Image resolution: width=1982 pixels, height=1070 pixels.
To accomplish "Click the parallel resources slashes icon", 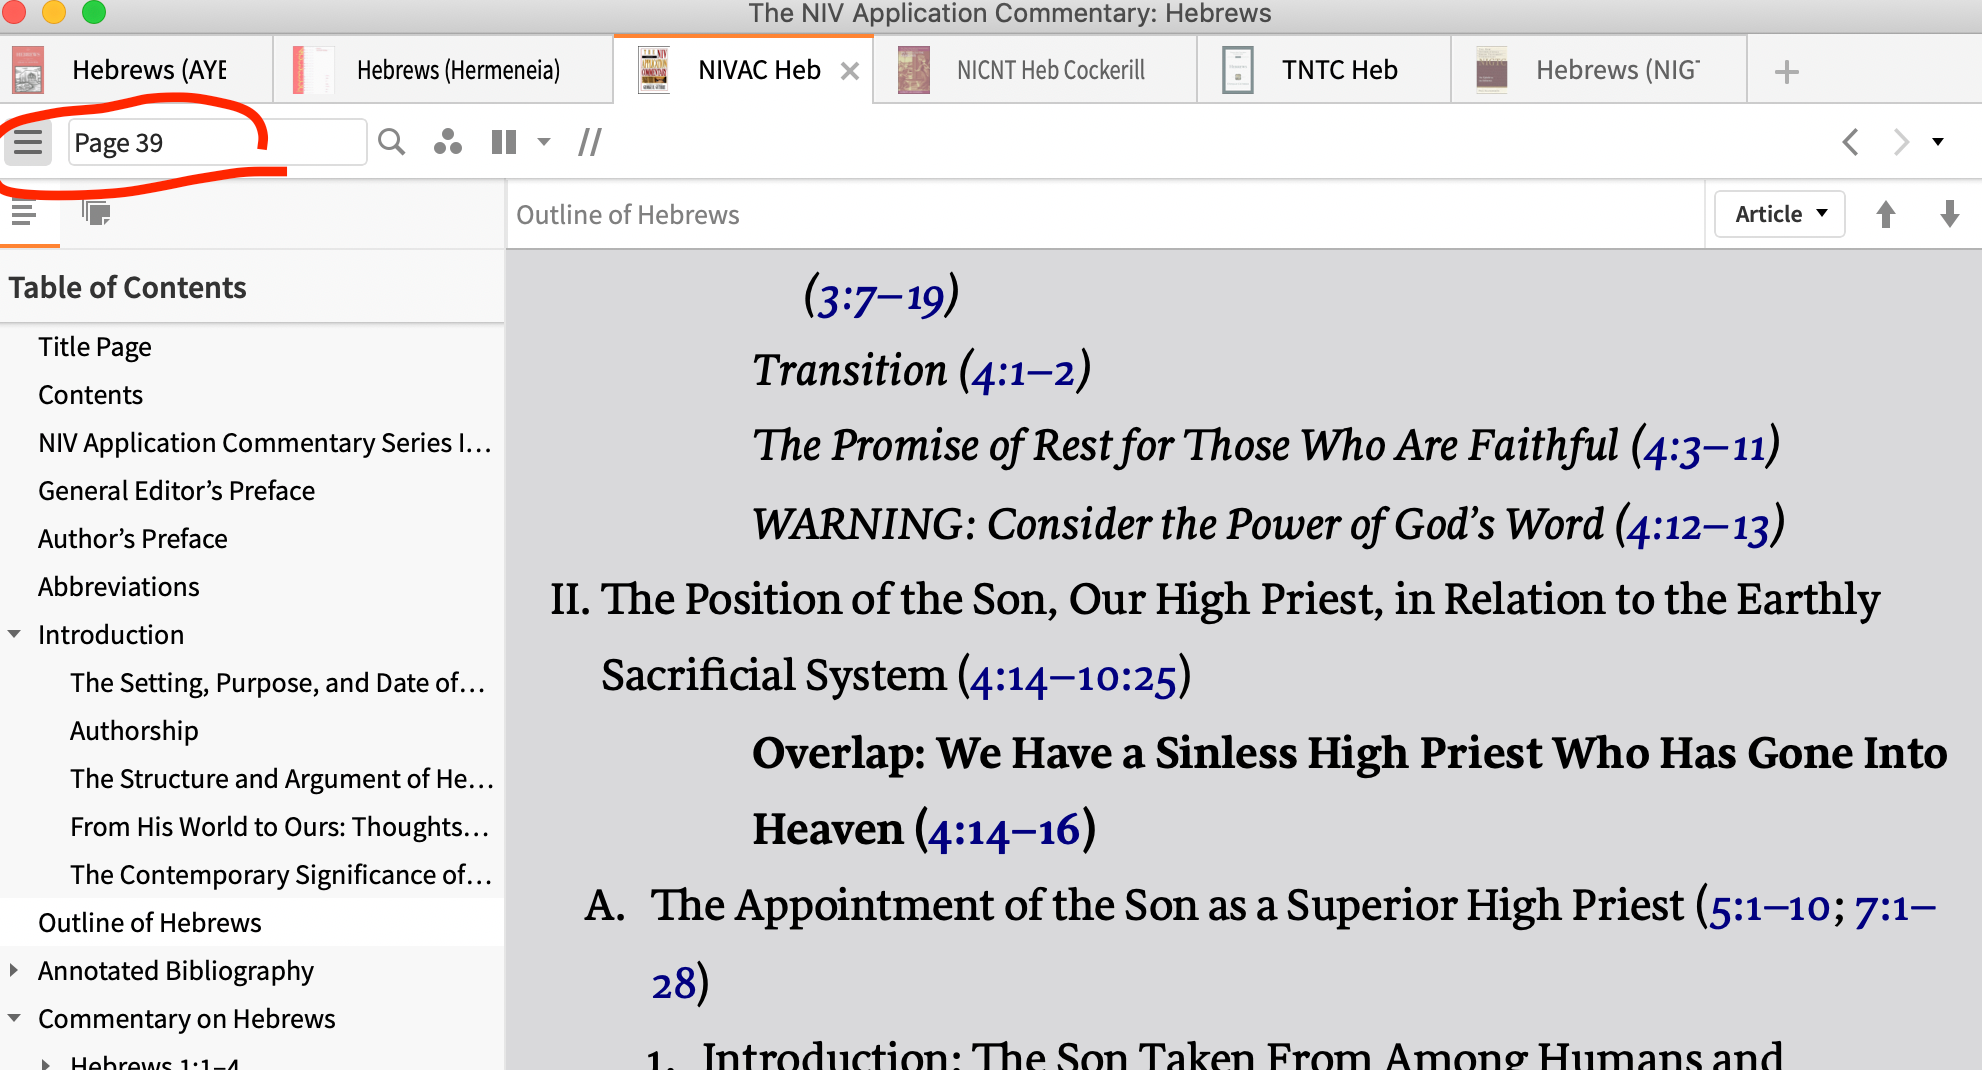I will click(x=590, y=142).
